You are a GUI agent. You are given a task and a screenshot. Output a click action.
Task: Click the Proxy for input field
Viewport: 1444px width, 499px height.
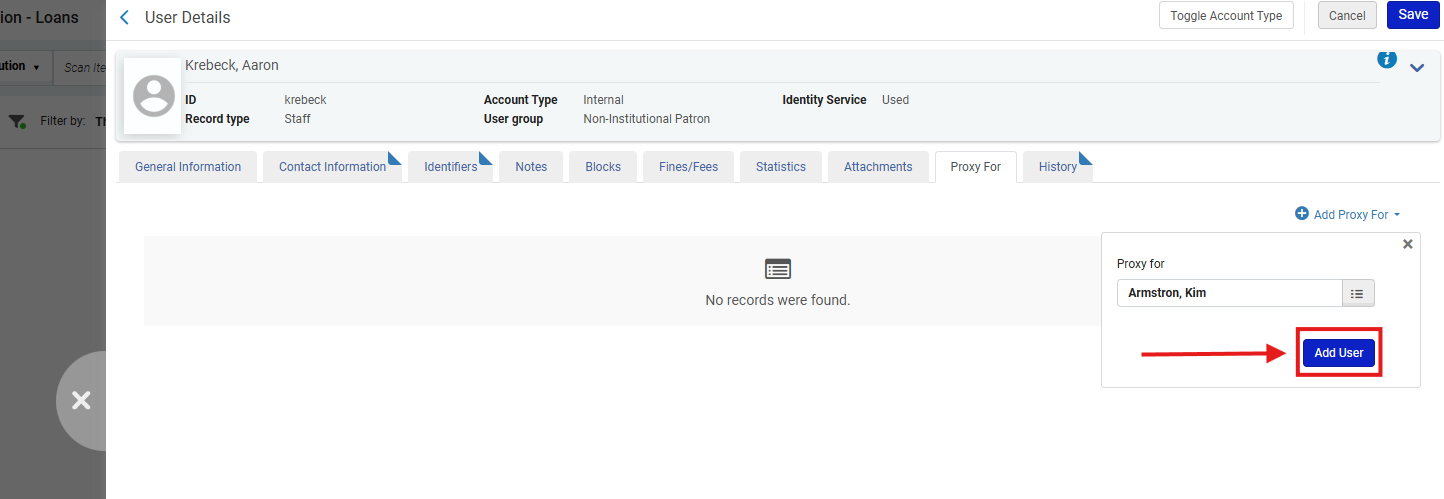click(x=1229, y=294)
